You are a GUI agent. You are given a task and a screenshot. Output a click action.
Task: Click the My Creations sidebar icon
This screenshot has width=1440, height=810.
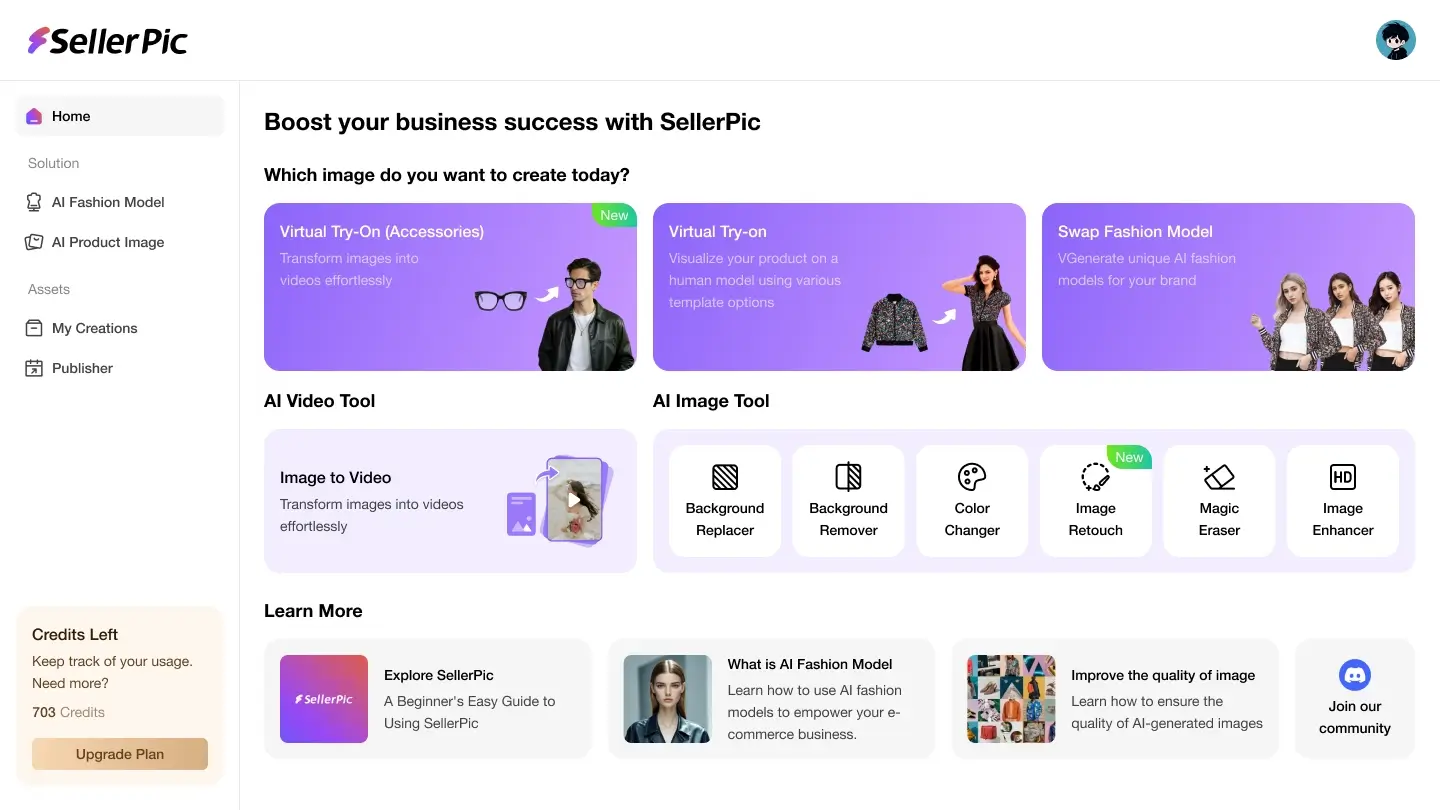coord(33,328)
